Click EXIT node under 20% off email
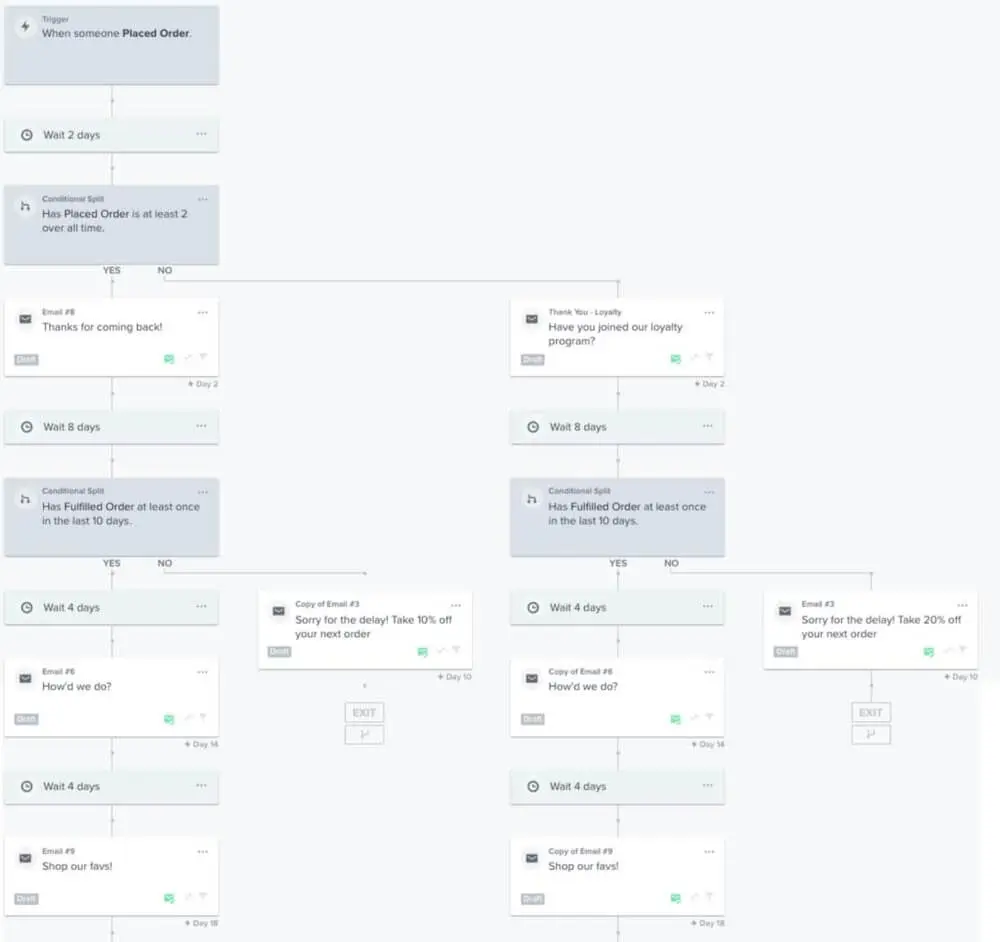The height and width of the screenshot is (942, 1000). click(x=871, y=712)
